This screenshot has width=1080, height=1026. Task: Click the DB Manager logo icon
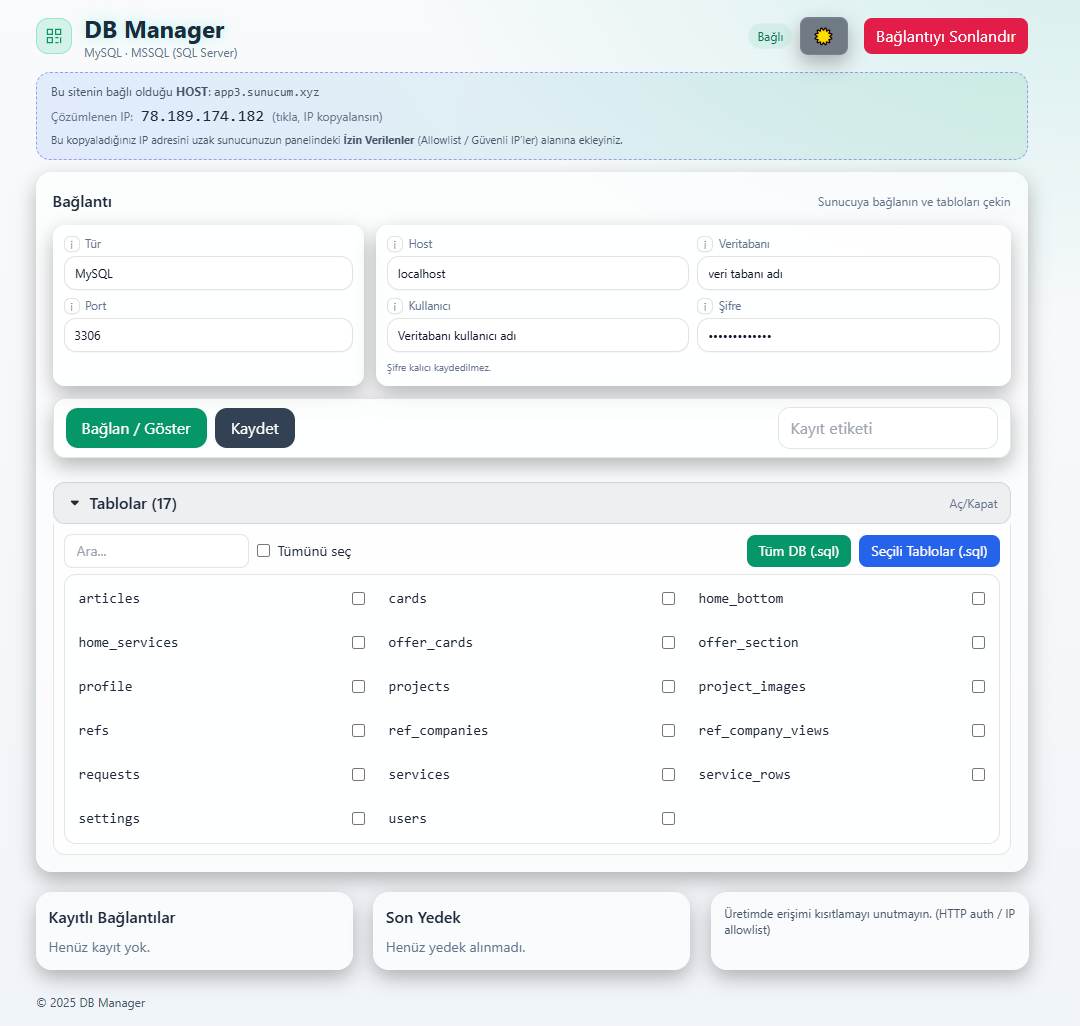click(54, 36)
